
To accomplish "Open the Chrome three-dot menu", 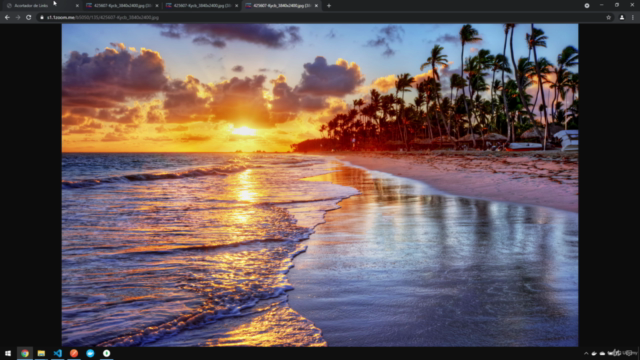I will click(x=633, y=18).
